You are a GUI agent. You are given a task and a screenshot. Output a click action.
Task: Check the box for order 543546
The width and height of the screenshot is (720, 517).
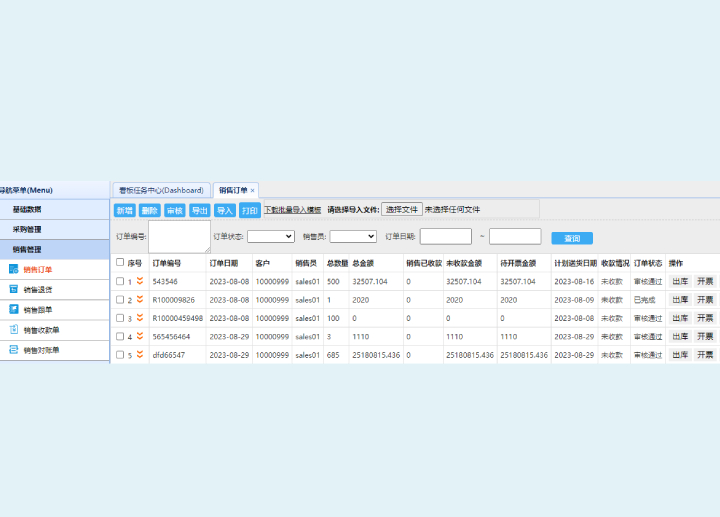pyautogui.click(x=120, y=282)
